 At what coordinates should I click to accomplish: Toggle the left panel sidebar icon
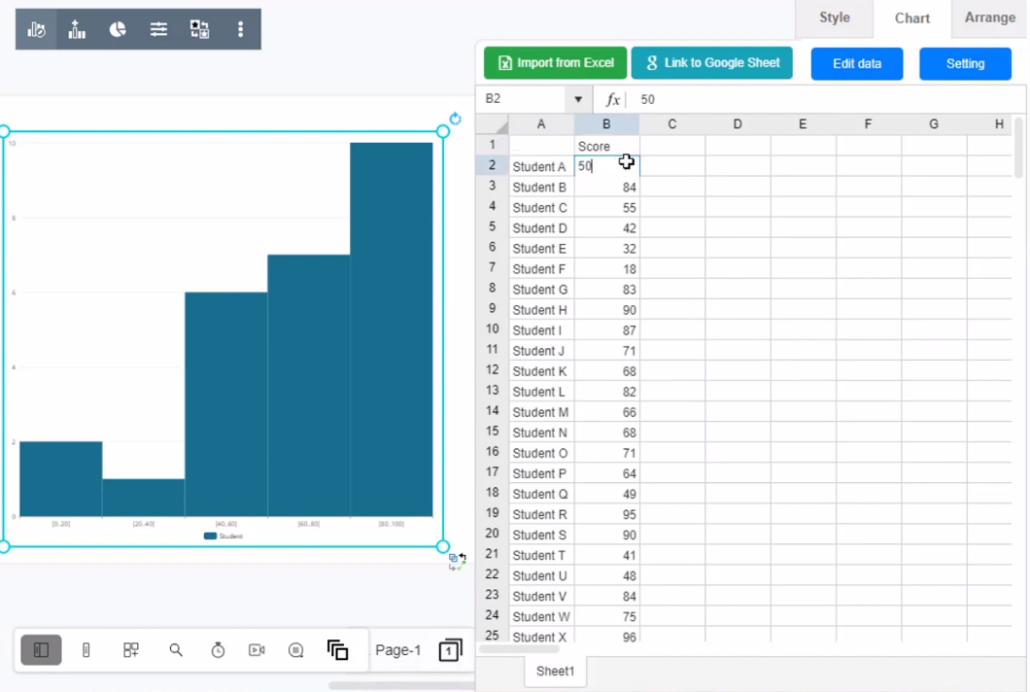point(40,650)
